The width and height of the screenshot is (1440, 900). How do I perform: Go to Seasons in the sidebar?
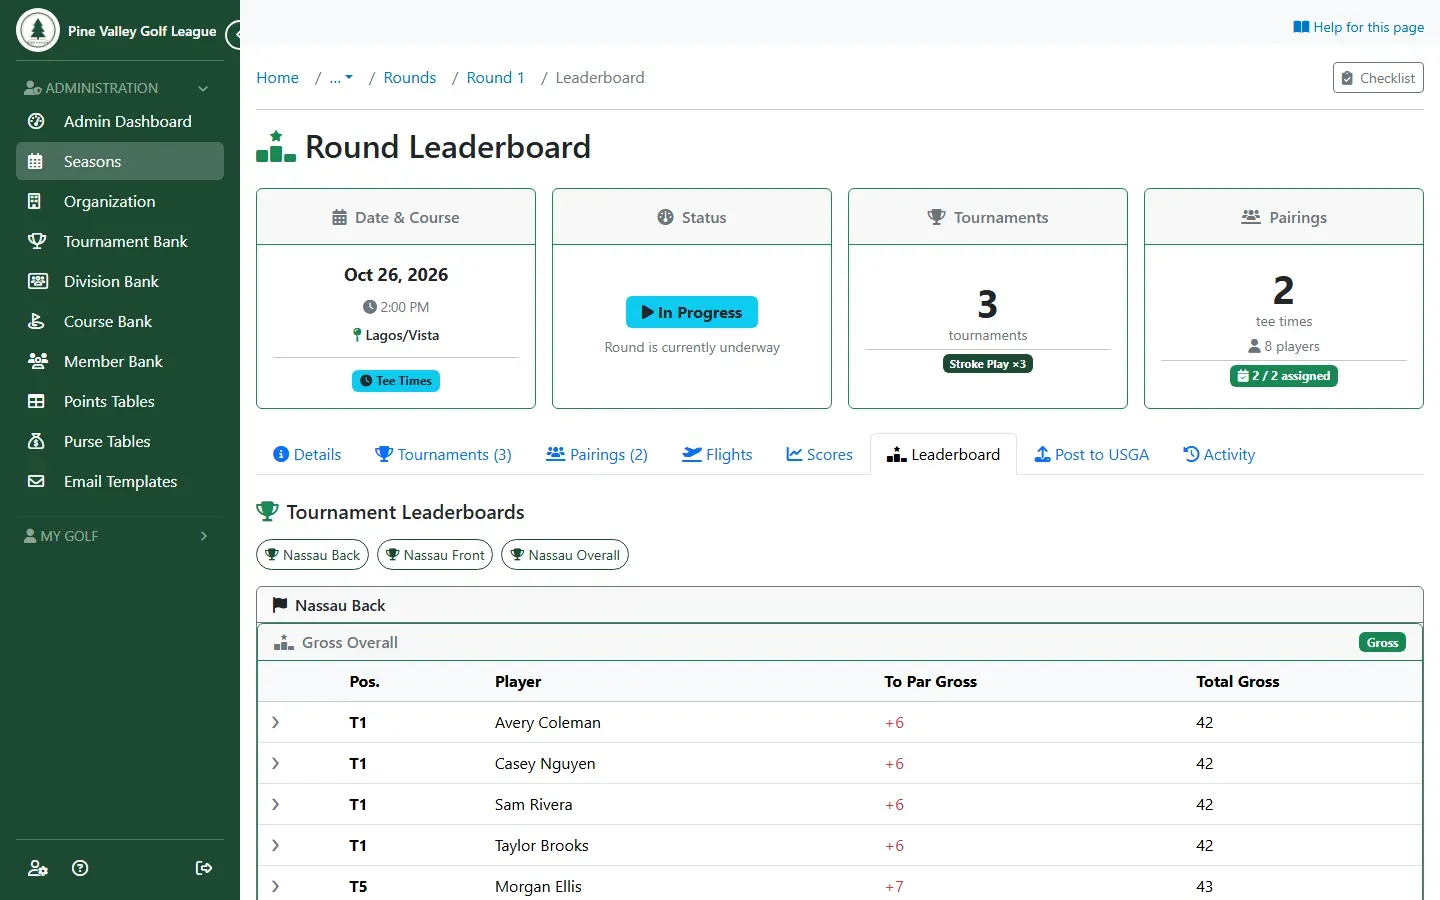click(x=120, y=161)
